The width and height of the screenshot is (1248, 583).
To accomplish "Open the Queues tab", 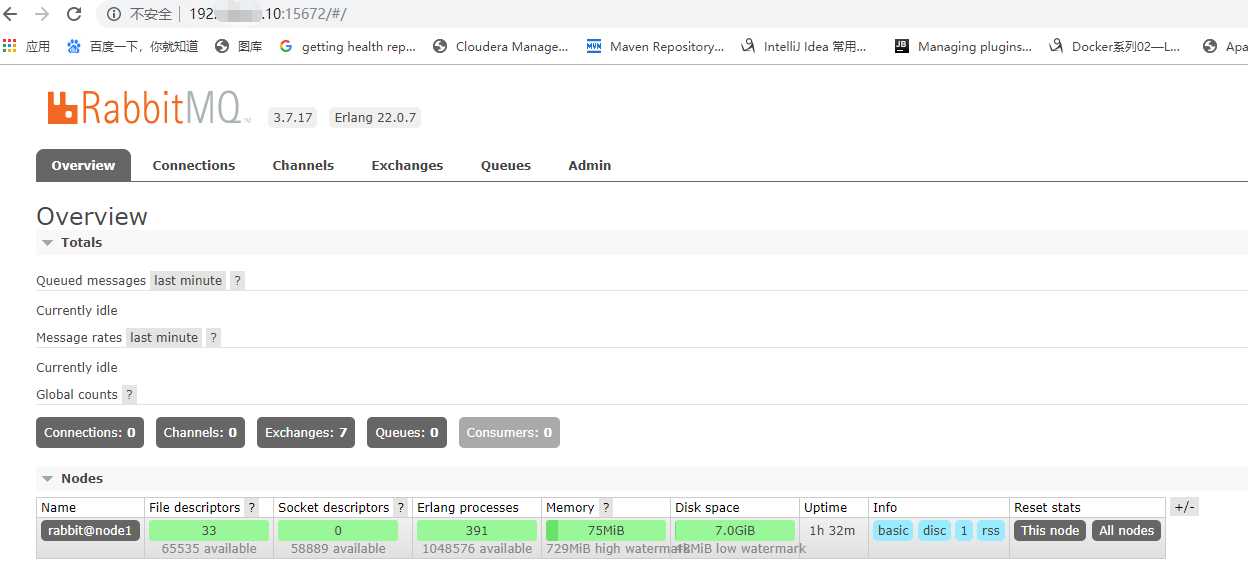I will (506, 166).
